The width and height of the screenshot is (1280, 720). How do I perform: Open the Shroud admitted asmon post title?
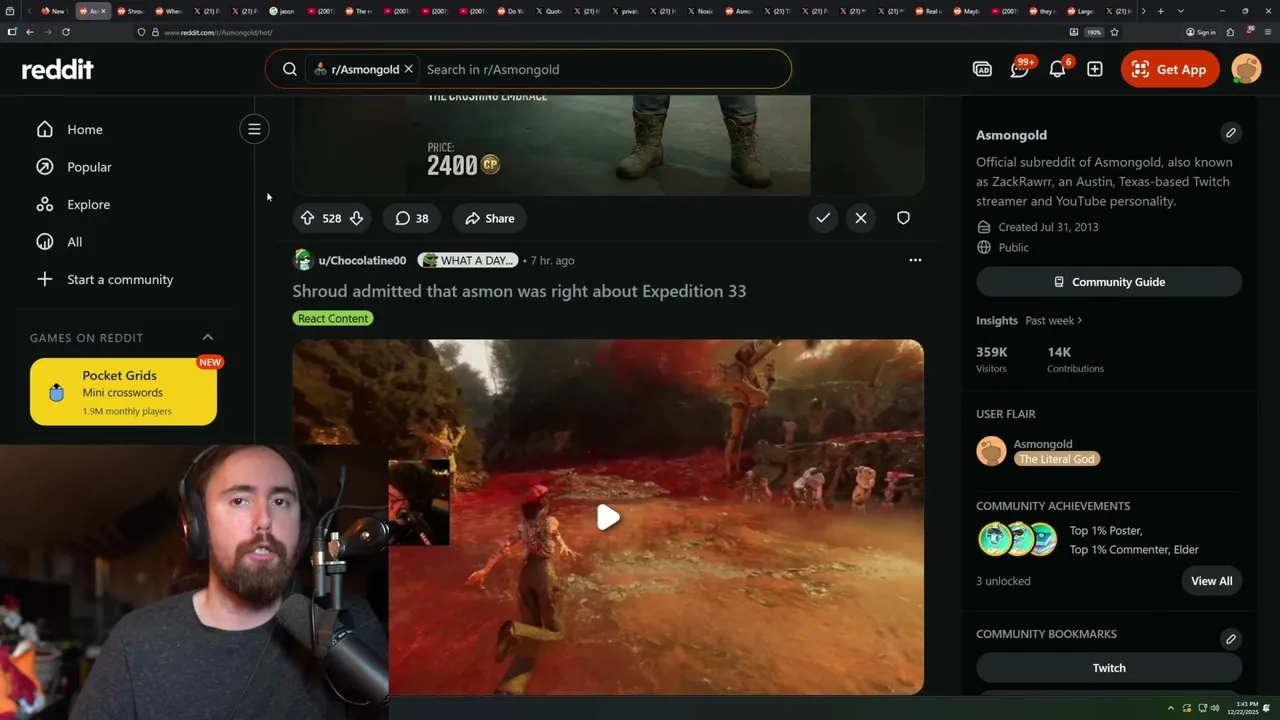click(x=519, y=291)
